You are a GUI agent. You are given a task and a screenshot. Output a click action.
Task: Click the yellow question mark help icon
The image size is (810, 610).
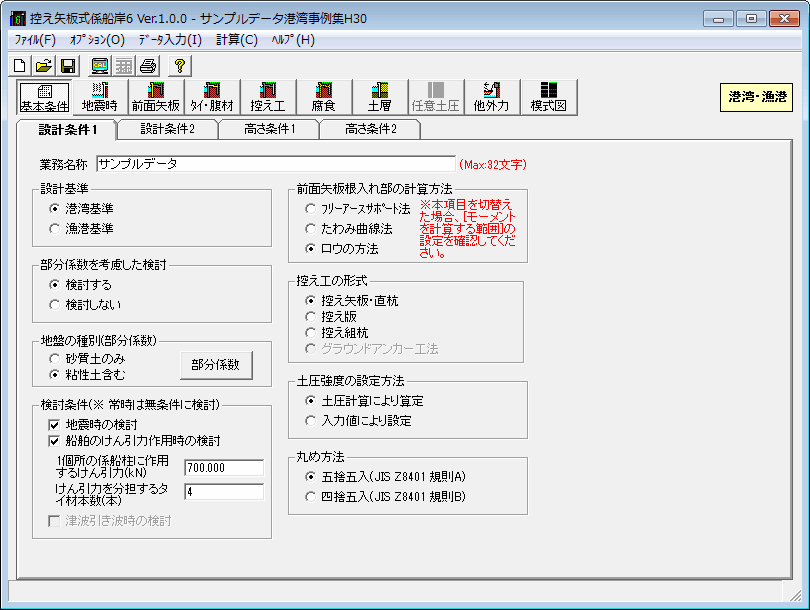coord(180,66)
